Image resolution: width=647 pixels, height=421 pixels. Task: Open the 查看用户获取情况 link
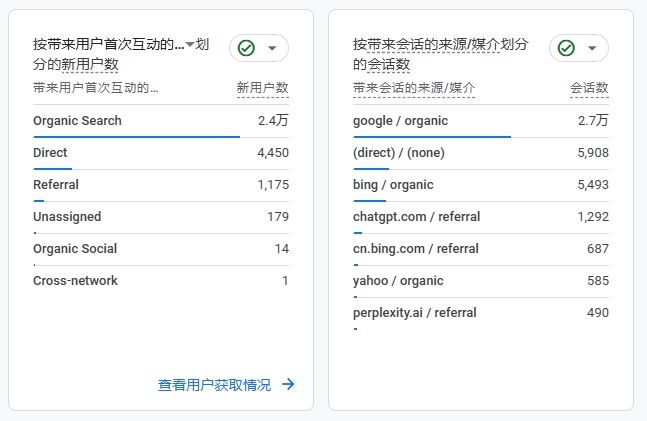[215, 385]
